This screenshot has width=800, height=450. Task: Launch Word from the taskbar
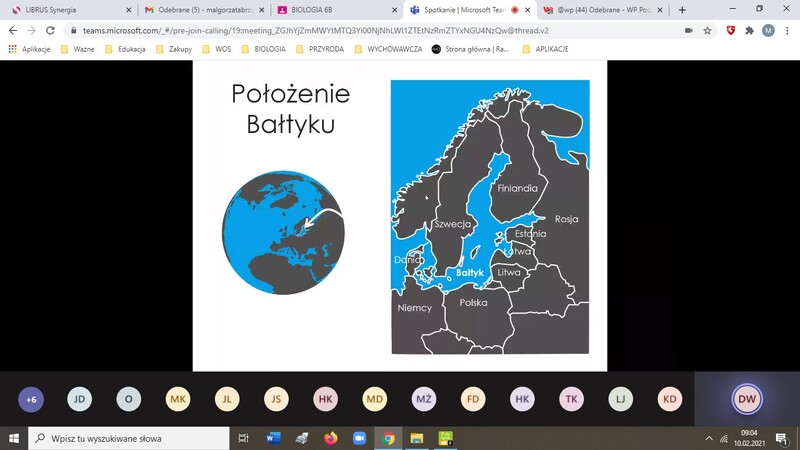point(273,438)
